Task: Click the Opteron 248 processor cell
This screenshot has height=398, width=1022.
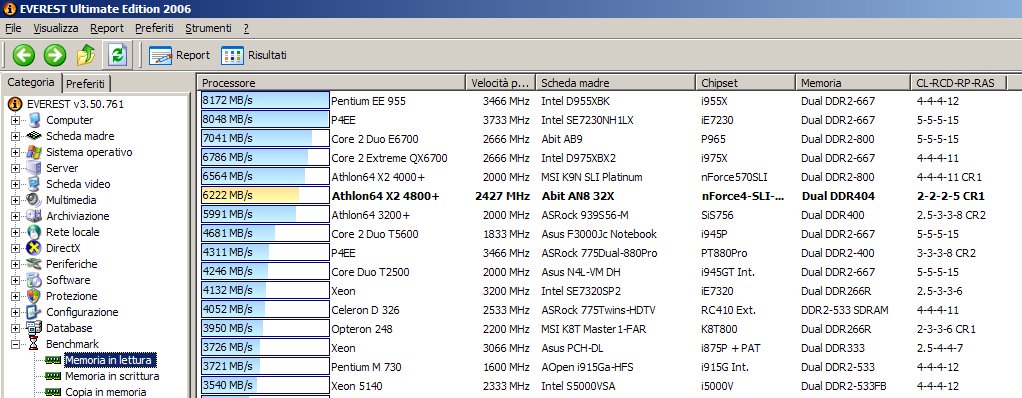Action: click(x=362, y=329)
